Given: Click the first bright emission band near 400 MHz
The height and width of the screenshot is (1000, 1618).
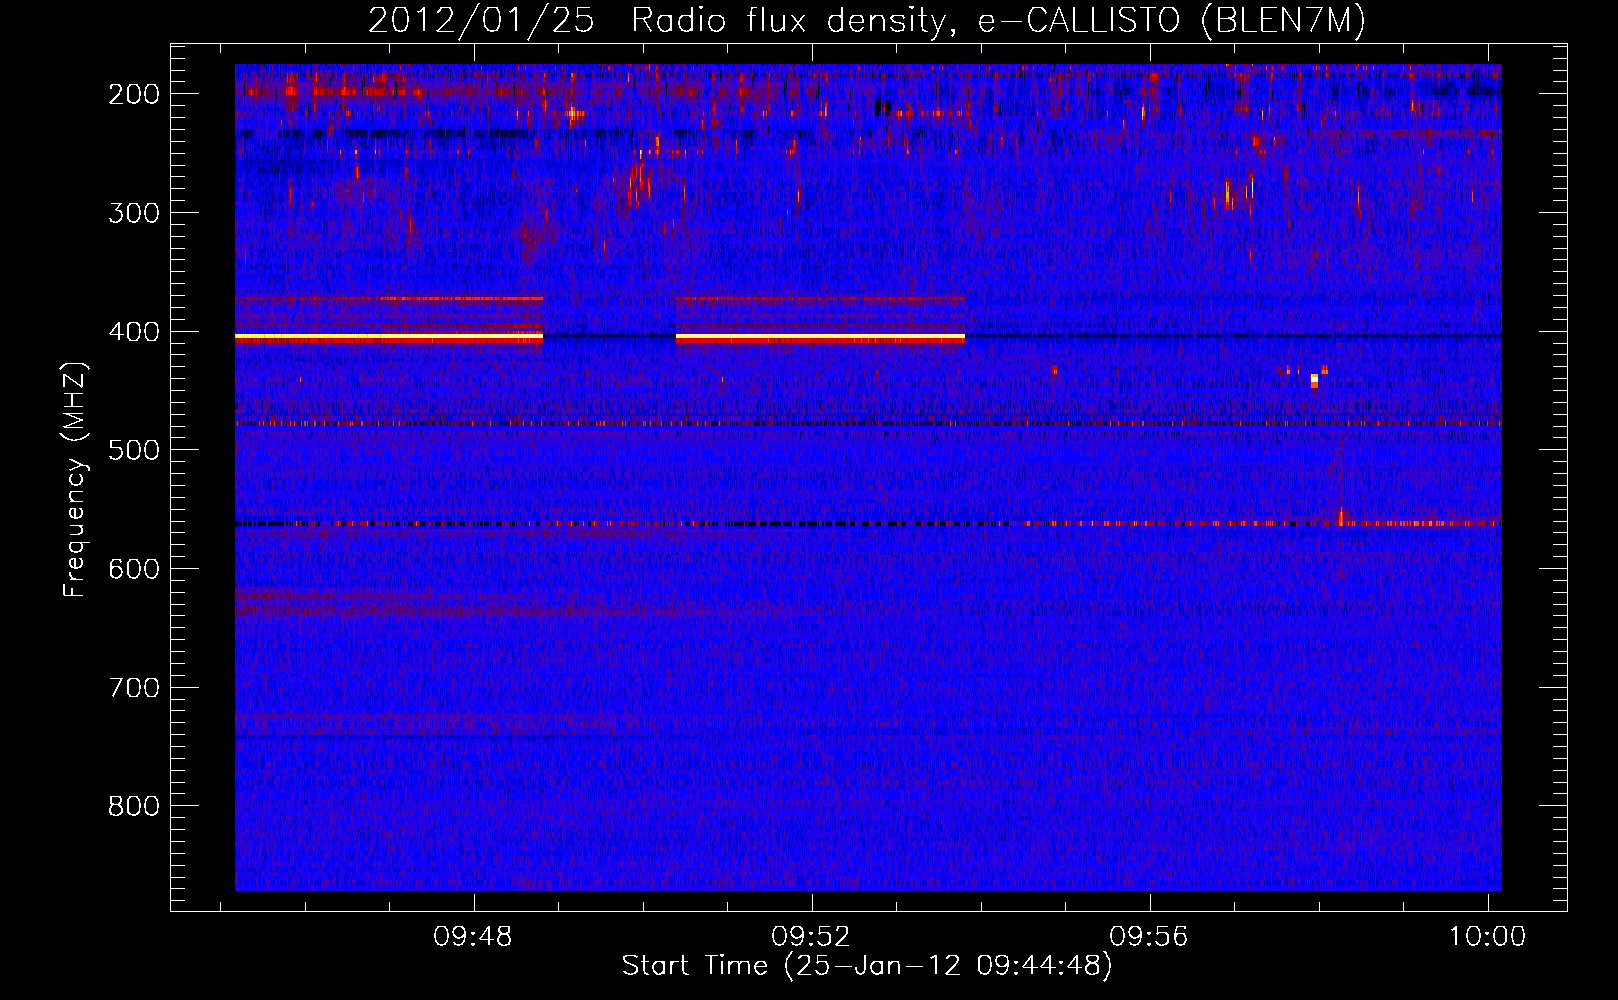Looking at the screenshot, I should point(389,338).
